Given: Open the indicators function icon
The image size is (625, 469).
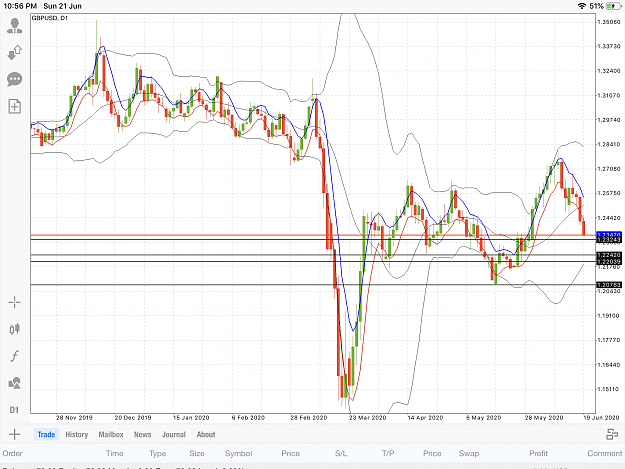Looking at the screenshot, I should [15, 356].
